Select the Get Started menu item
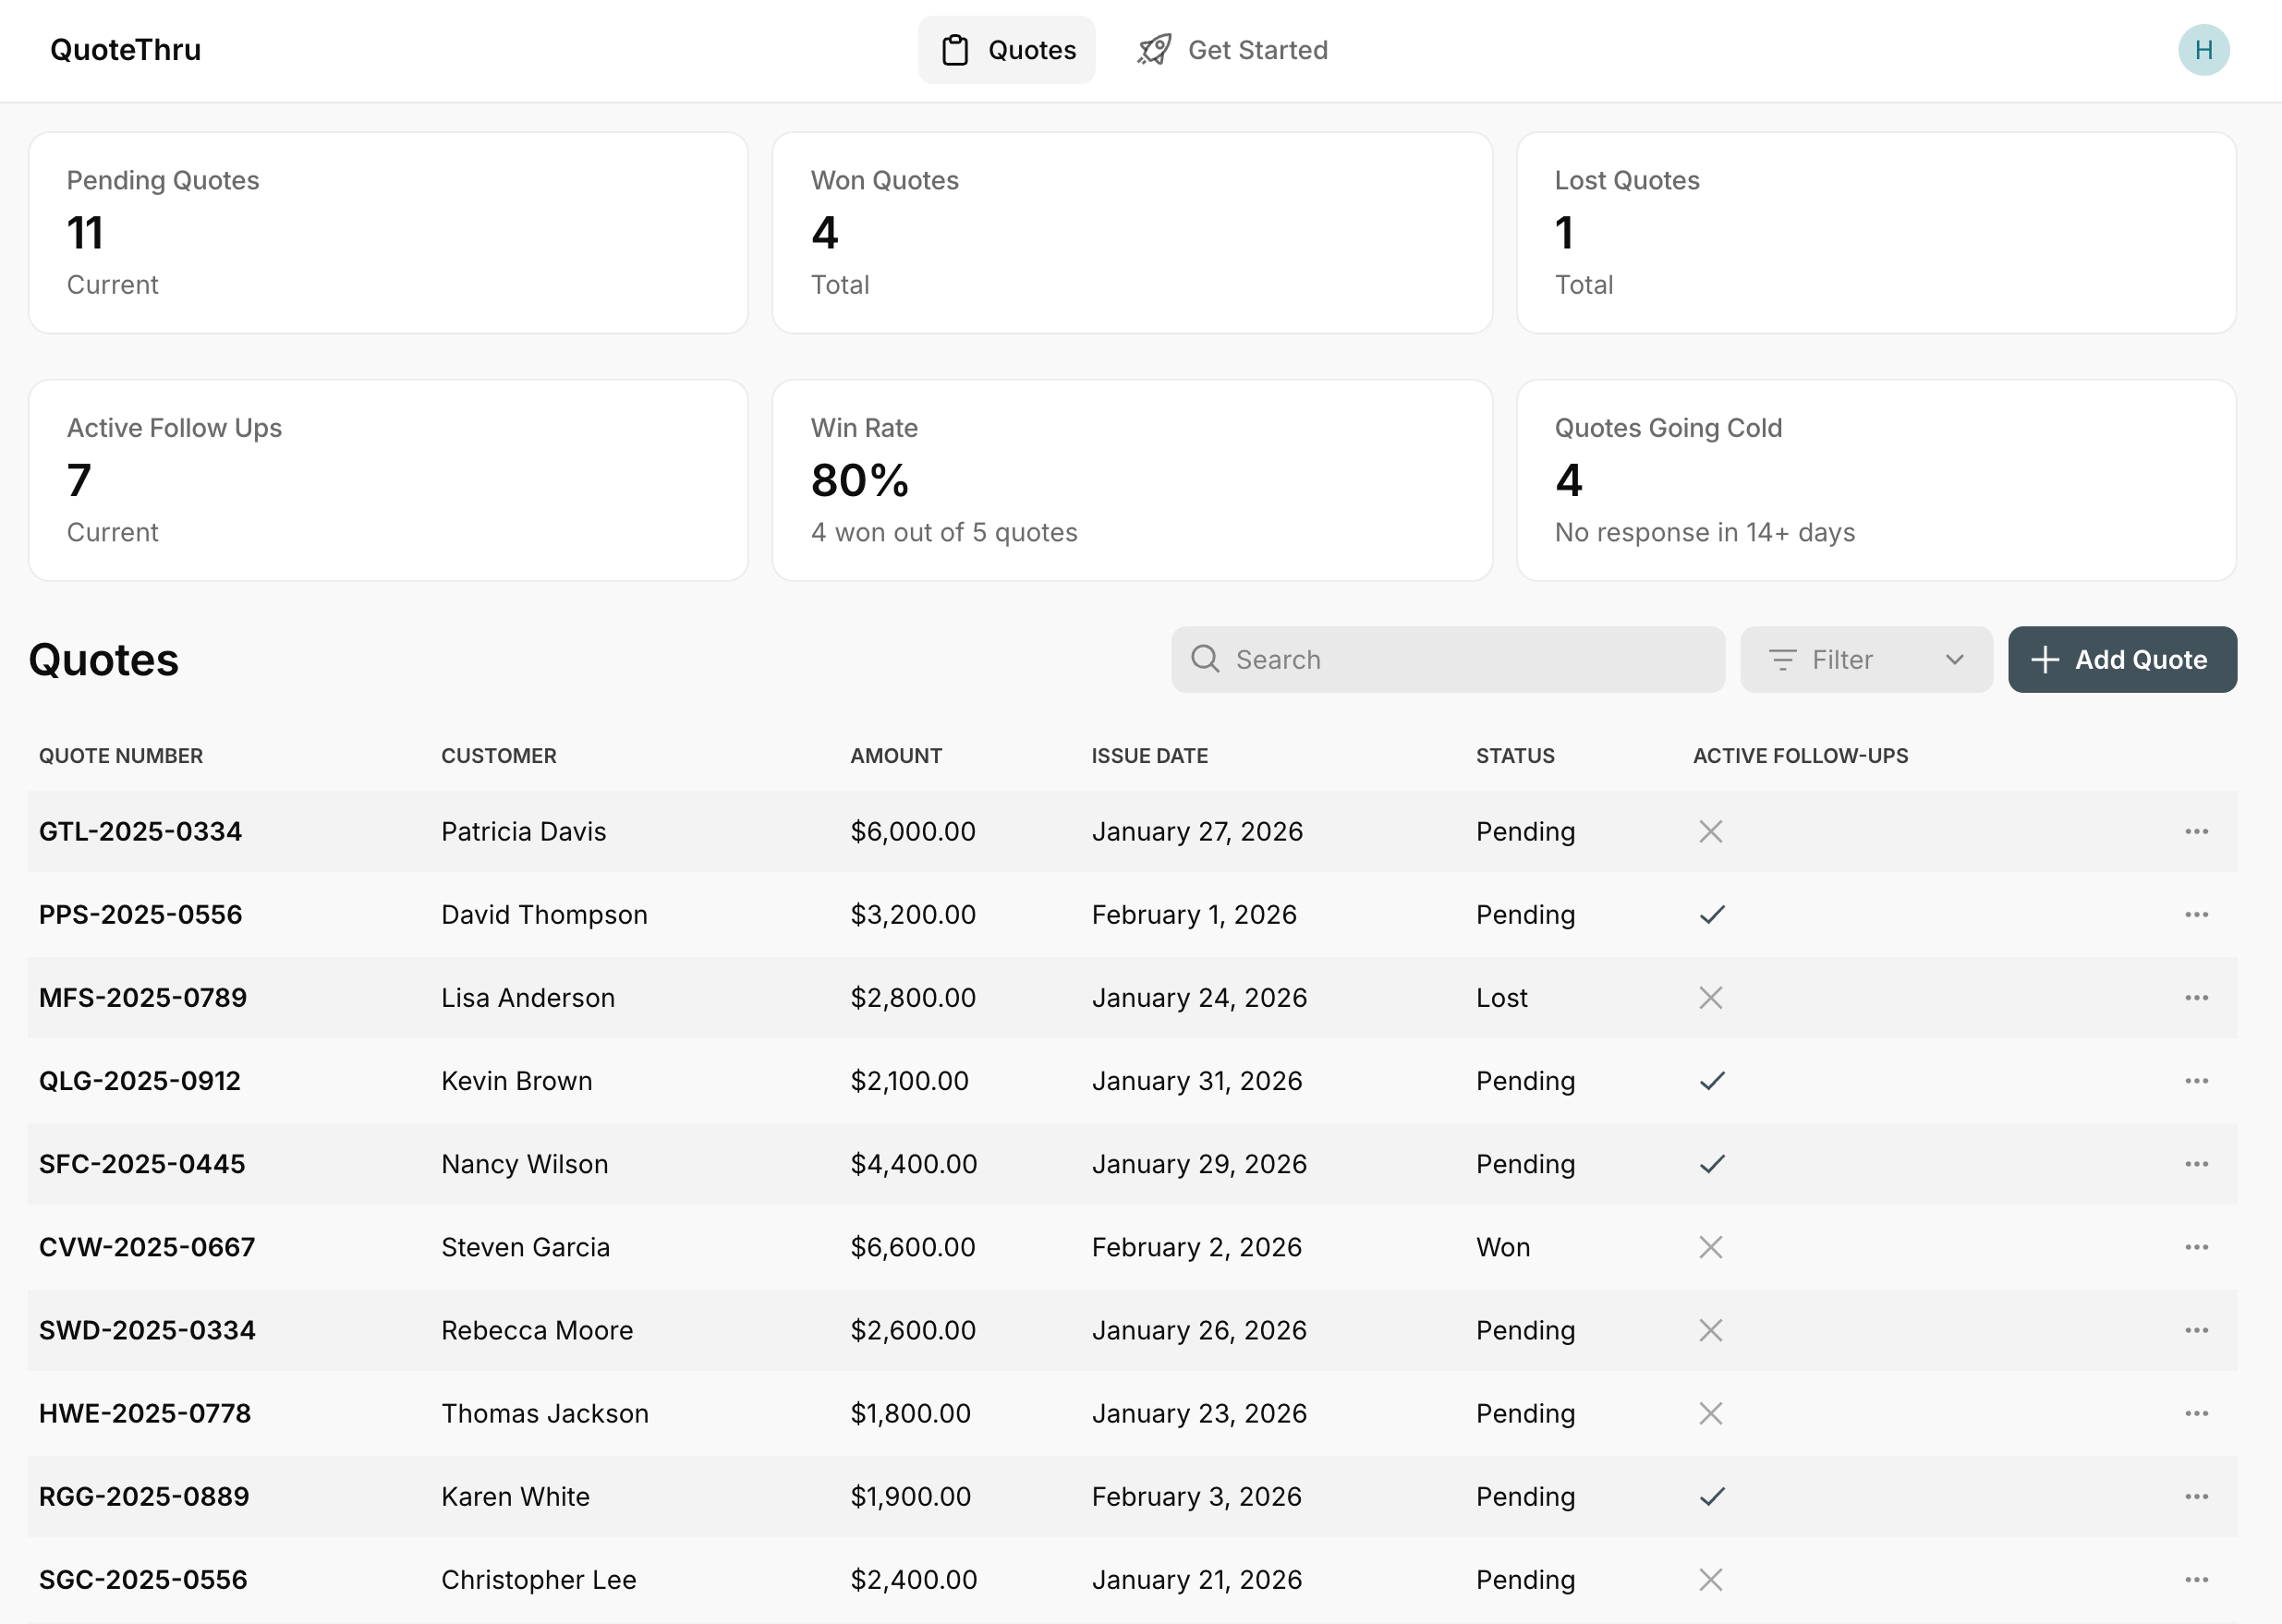This screenshot has height=1624, width=2282. [x=1257, y=49]
